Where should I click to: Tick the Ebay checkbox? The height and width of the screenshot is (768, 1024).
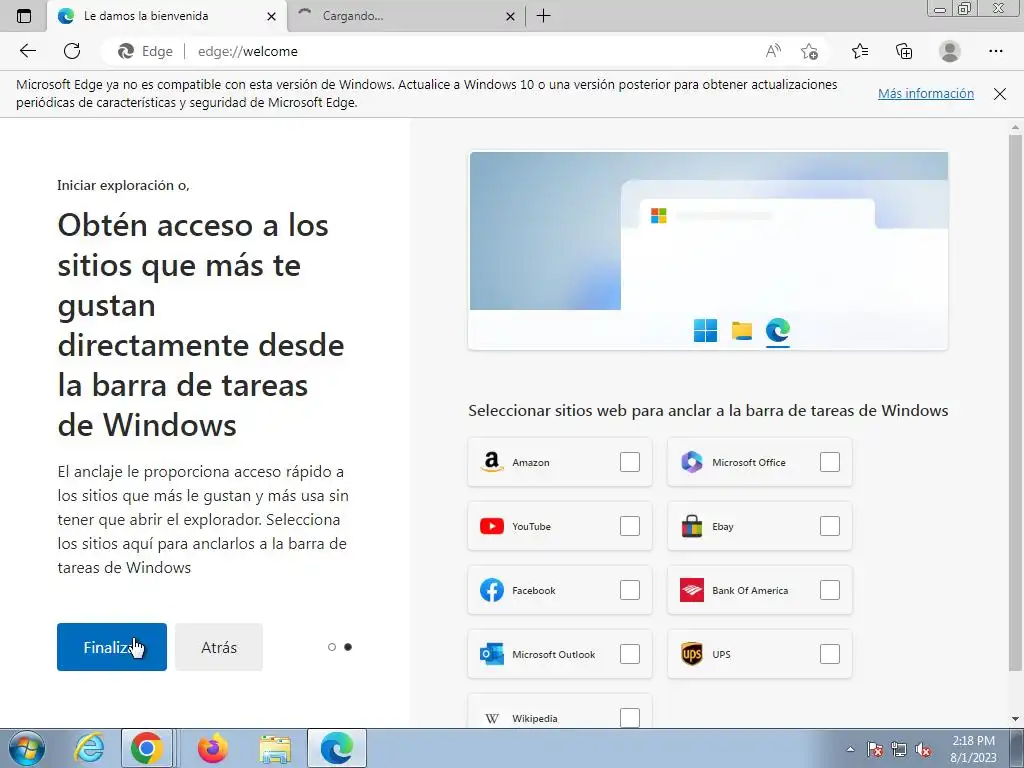[x=829, y=526]
